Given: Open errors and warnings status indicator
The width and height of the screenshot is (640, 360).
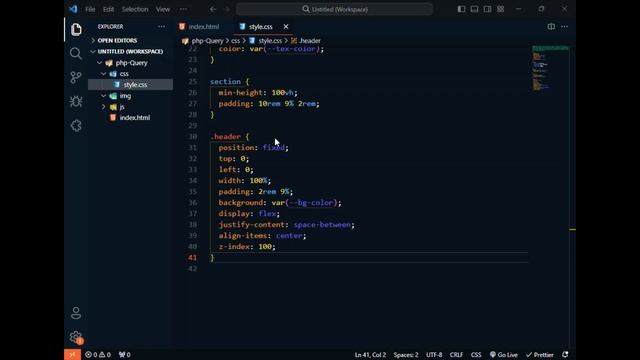Looking at the screenshot, I should tap(98, 355).
